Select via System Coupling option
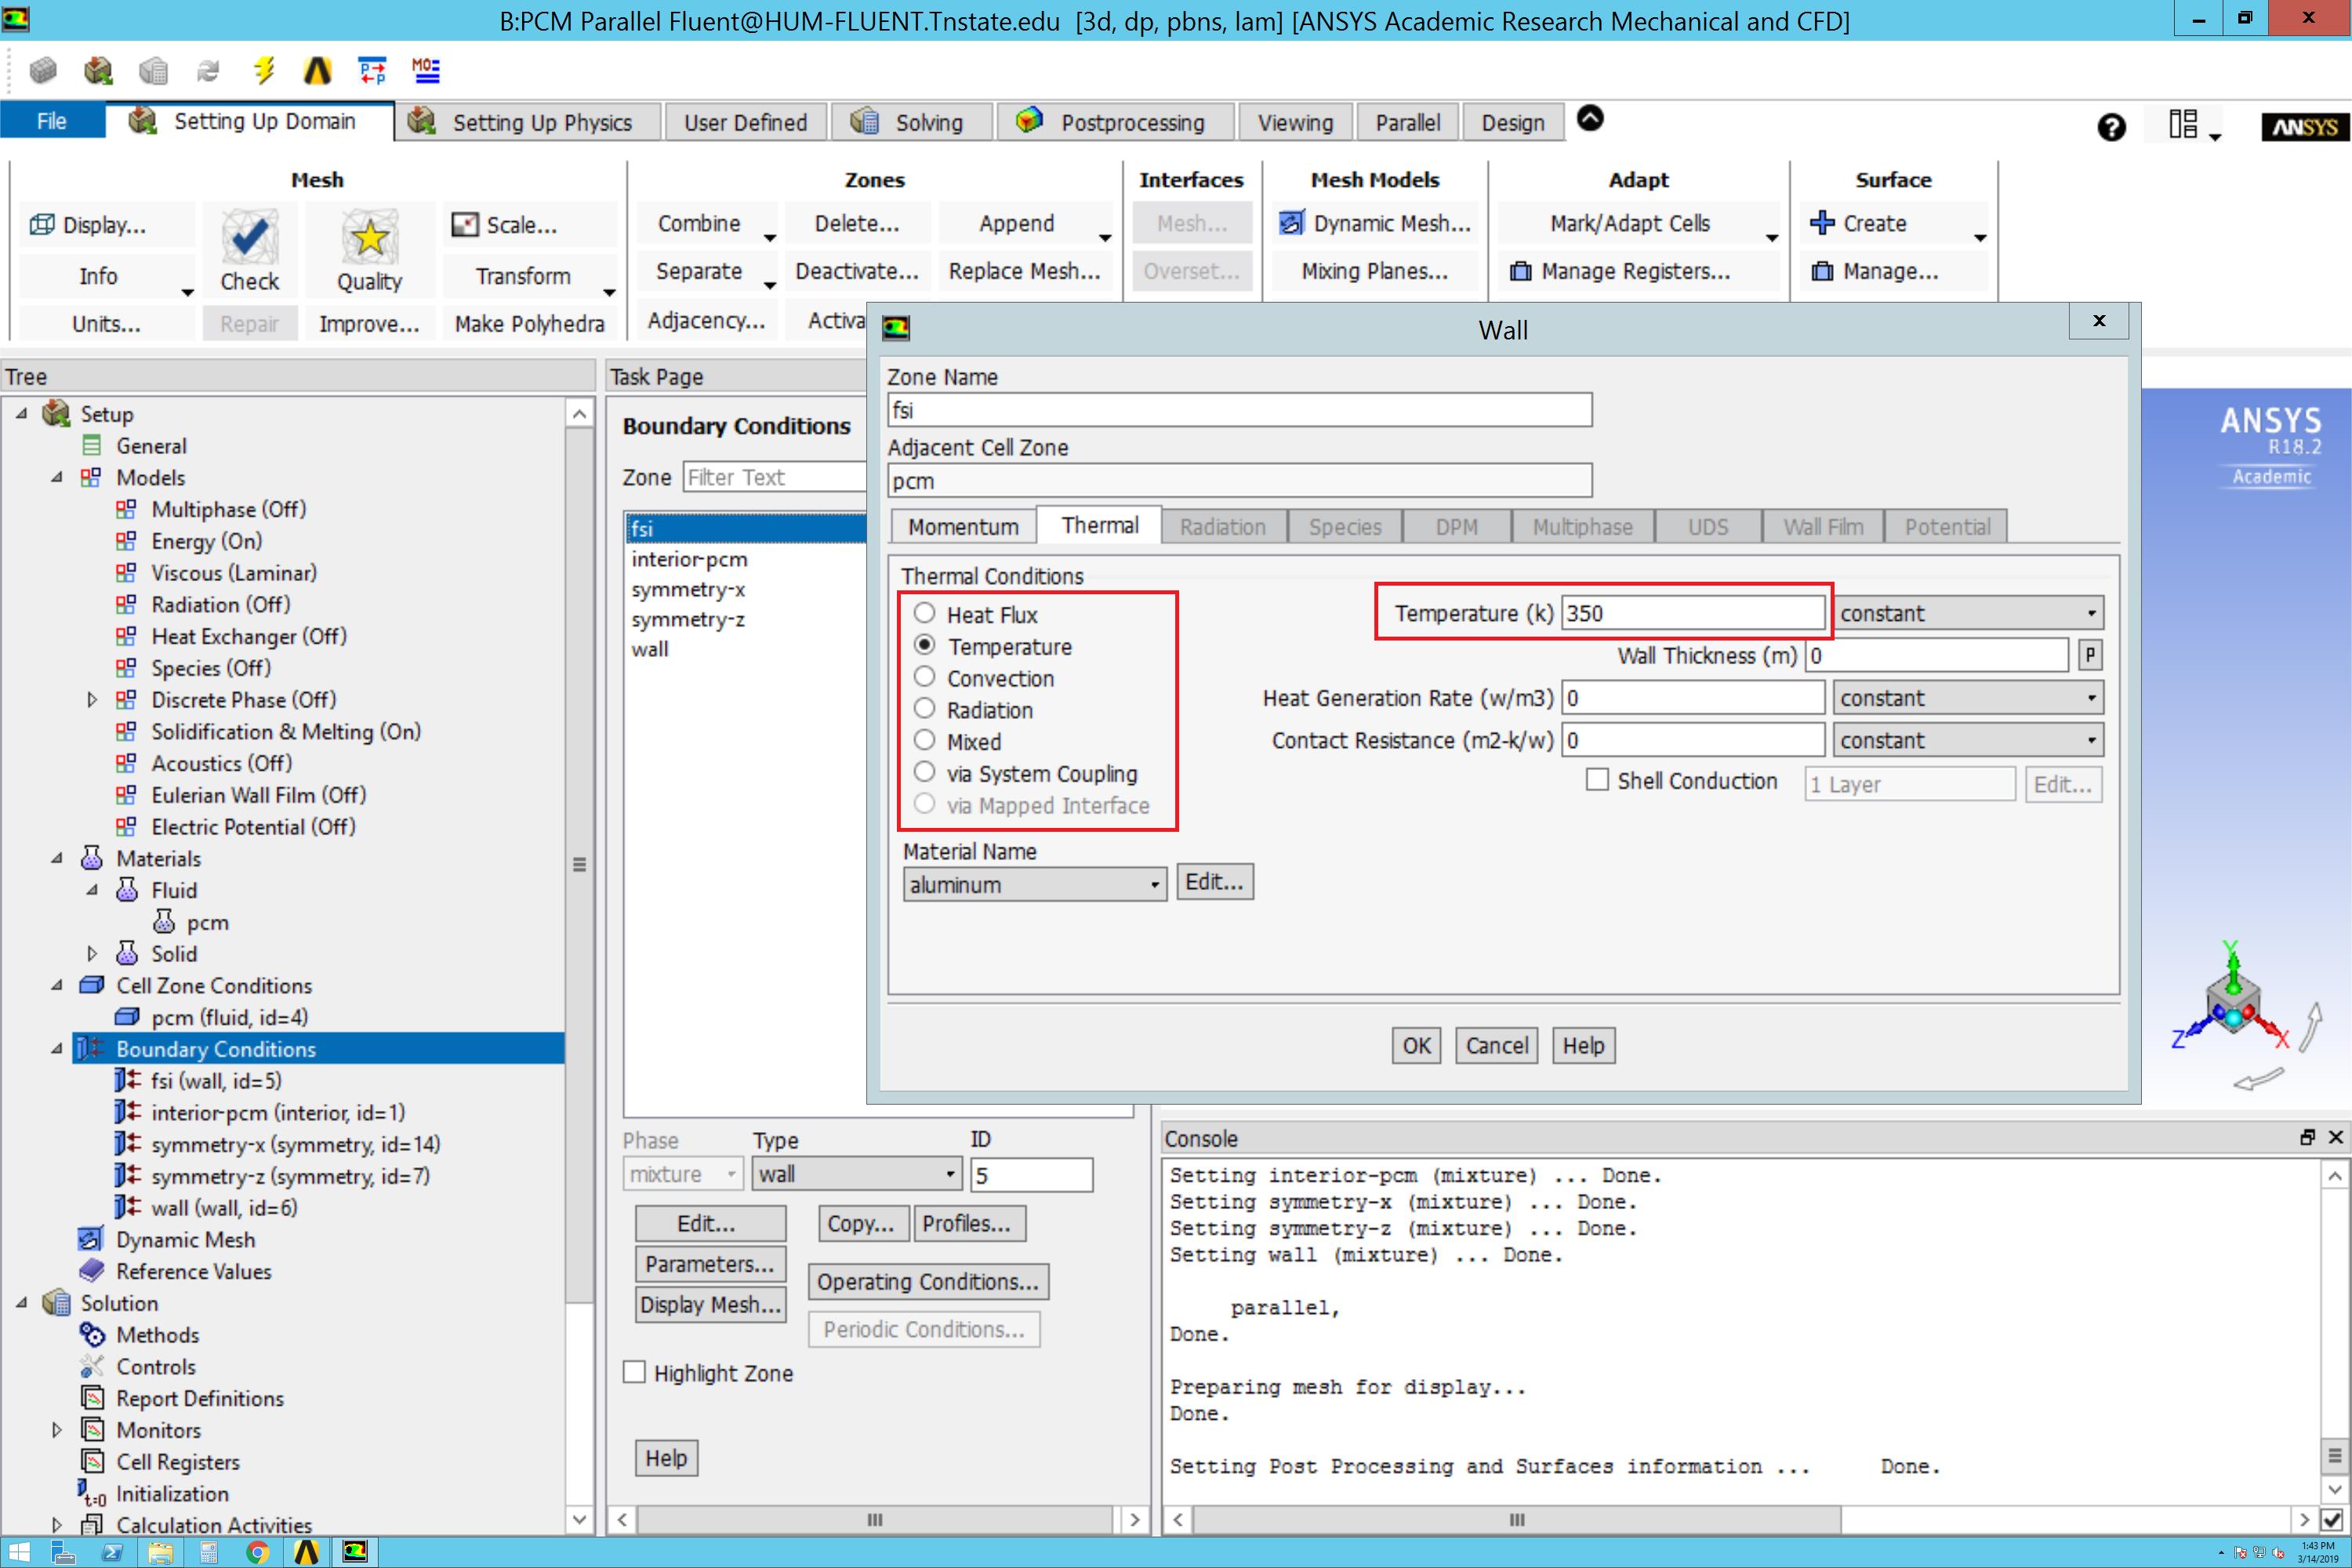Screen dimensions: 2352x1568 [925, 772]
